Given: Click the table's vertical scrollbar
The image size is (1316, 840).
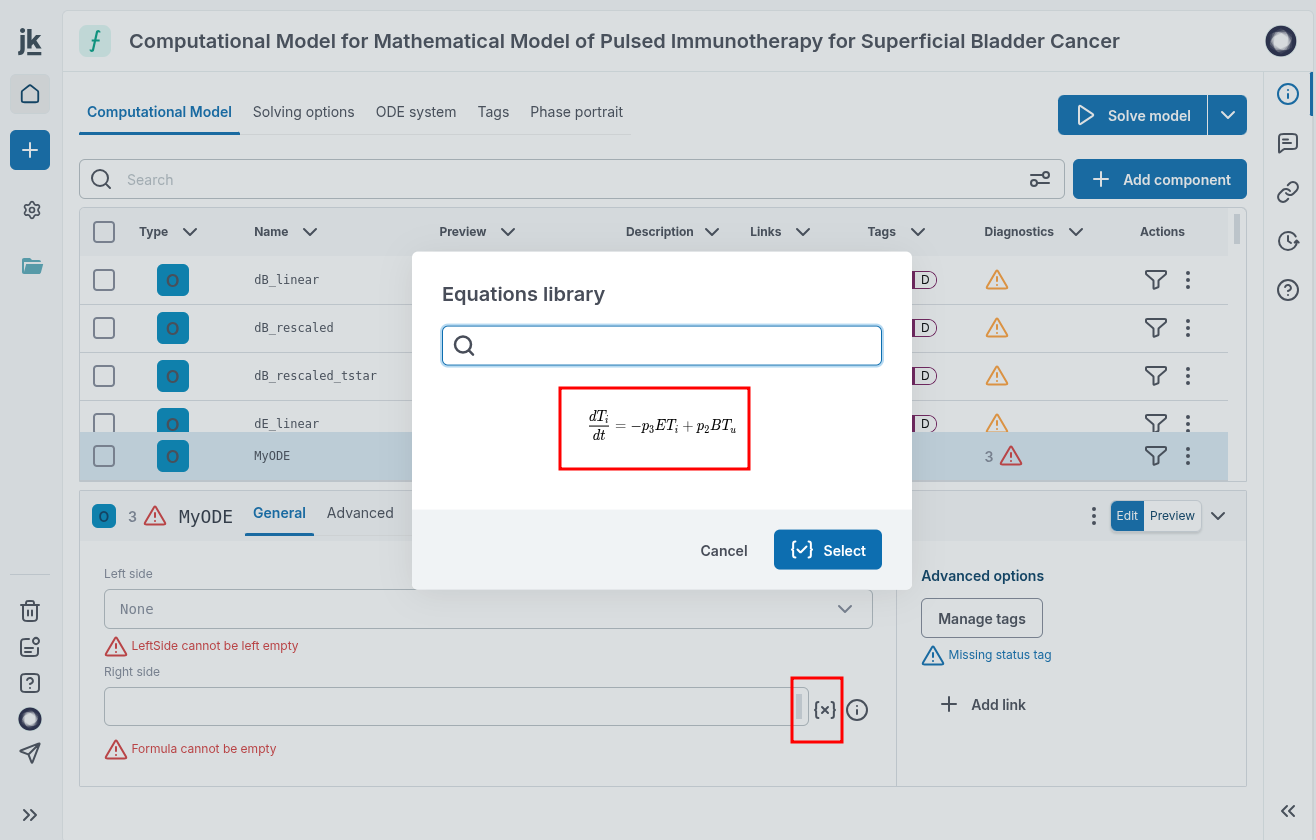Looking at the screenshot, I should pos(1238,230).
